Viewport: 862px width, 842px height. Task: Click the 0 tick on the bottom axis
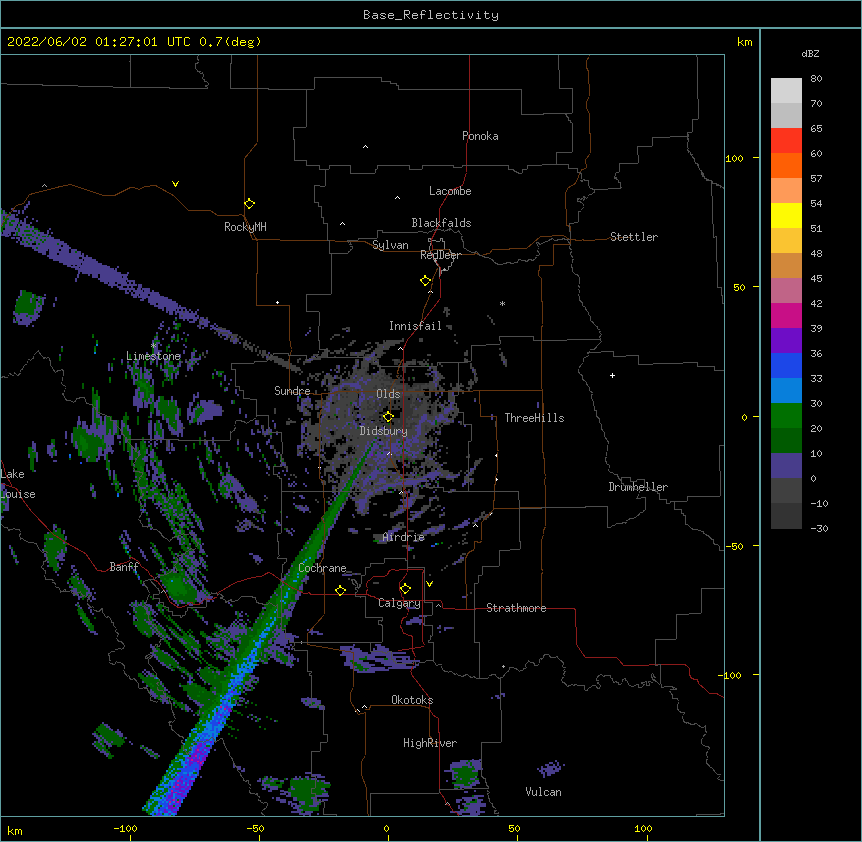386,829
